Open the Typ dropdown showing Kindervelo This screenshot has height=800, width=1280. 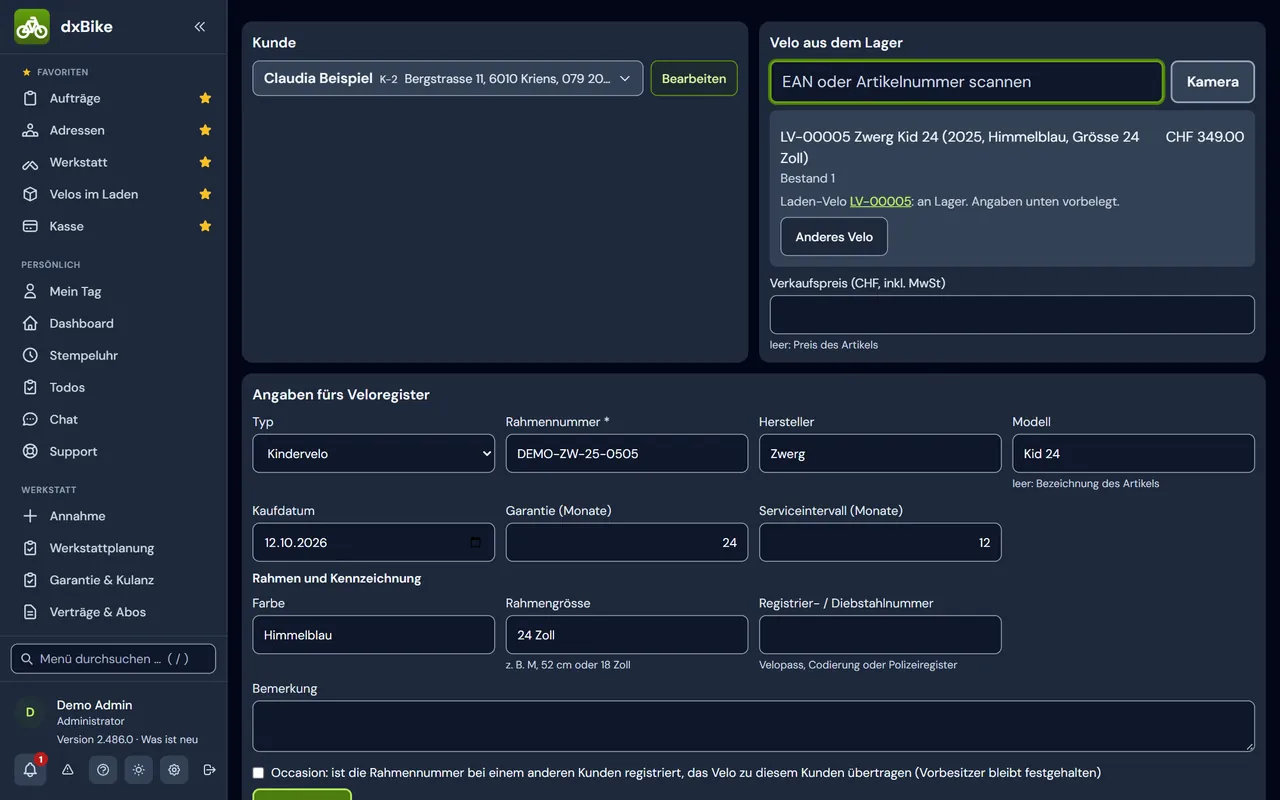click(373, 453)
